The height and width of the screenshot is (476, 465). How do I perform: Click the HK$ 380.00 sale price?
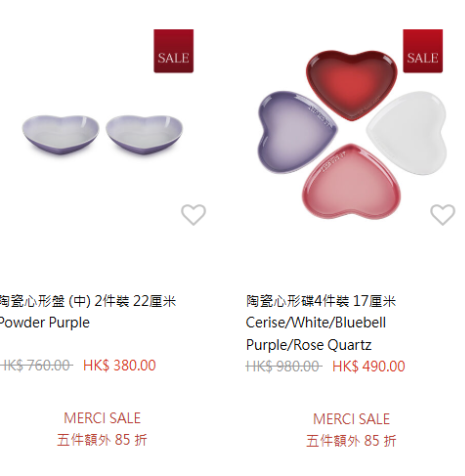[x=119, y=365]
